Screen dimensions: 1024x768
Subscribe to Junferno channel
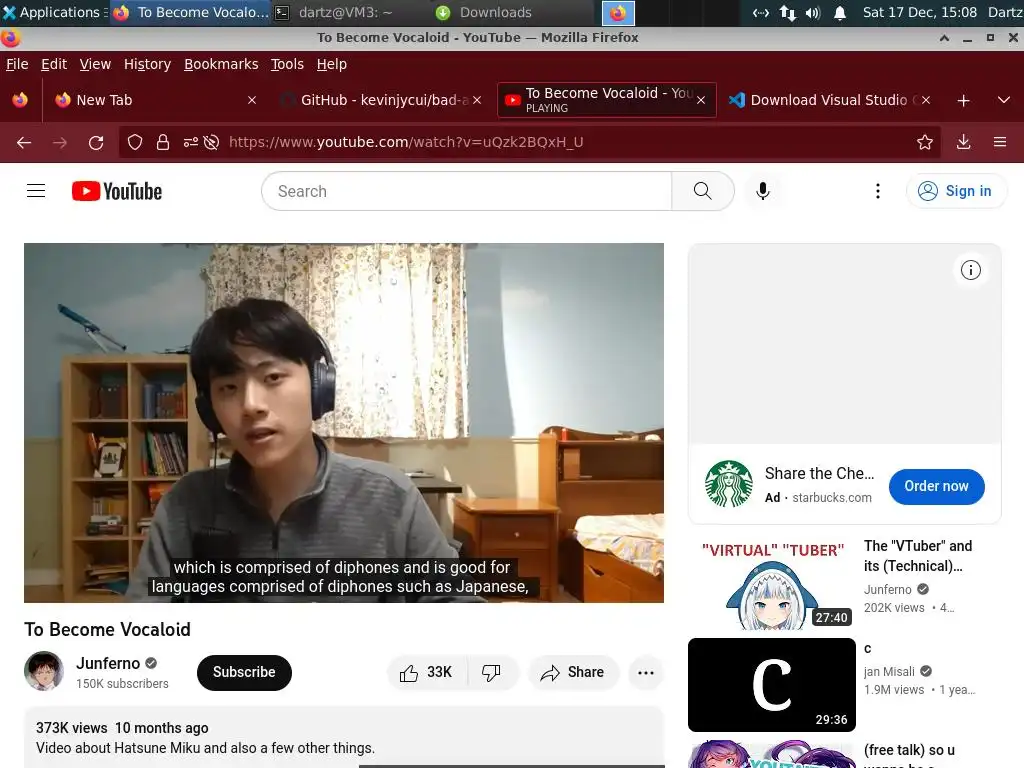click(244, 672)
